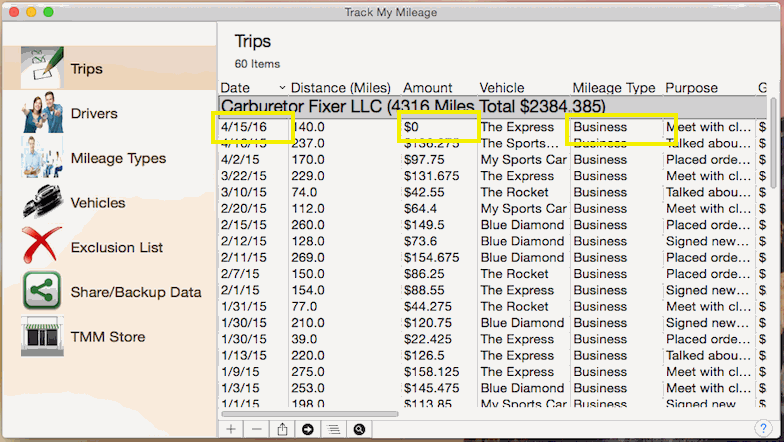Select TMM Store label in sidebar
The height and width of the screenshot is (442, 784).
click(108, 337)
